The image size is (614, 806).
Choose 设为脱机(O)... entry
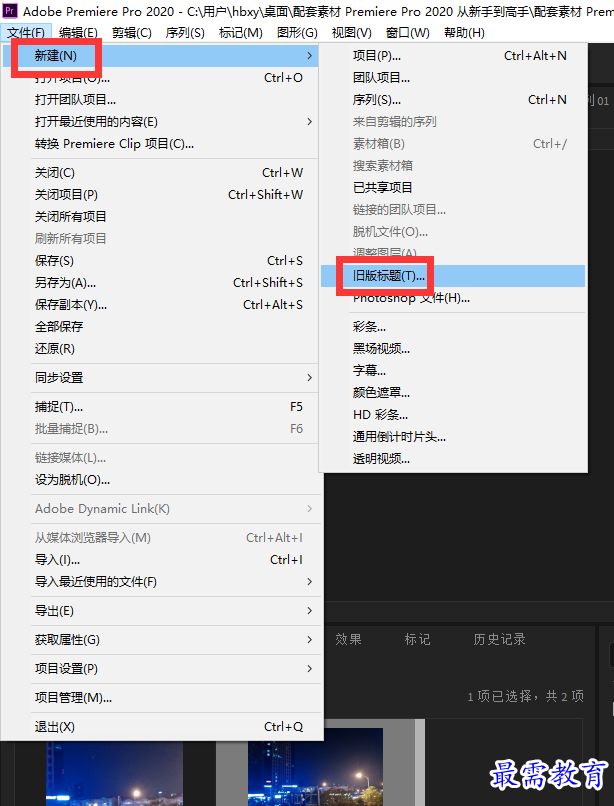(160, 480)
